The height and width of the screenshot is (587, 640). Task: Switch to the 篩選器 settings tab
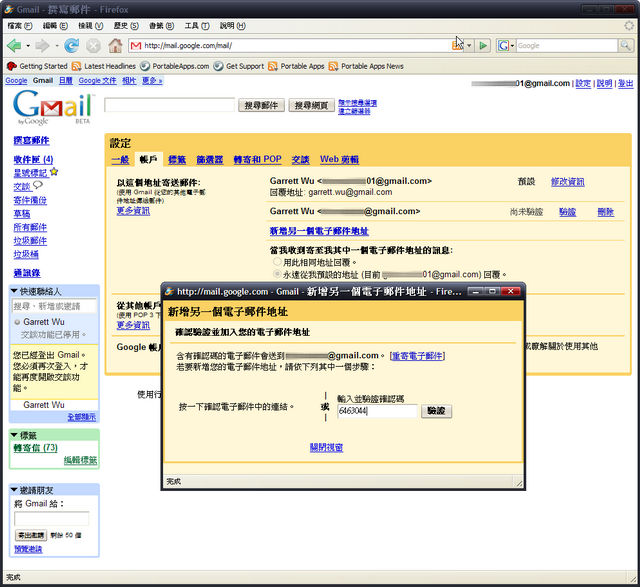[x=209, y=160]
